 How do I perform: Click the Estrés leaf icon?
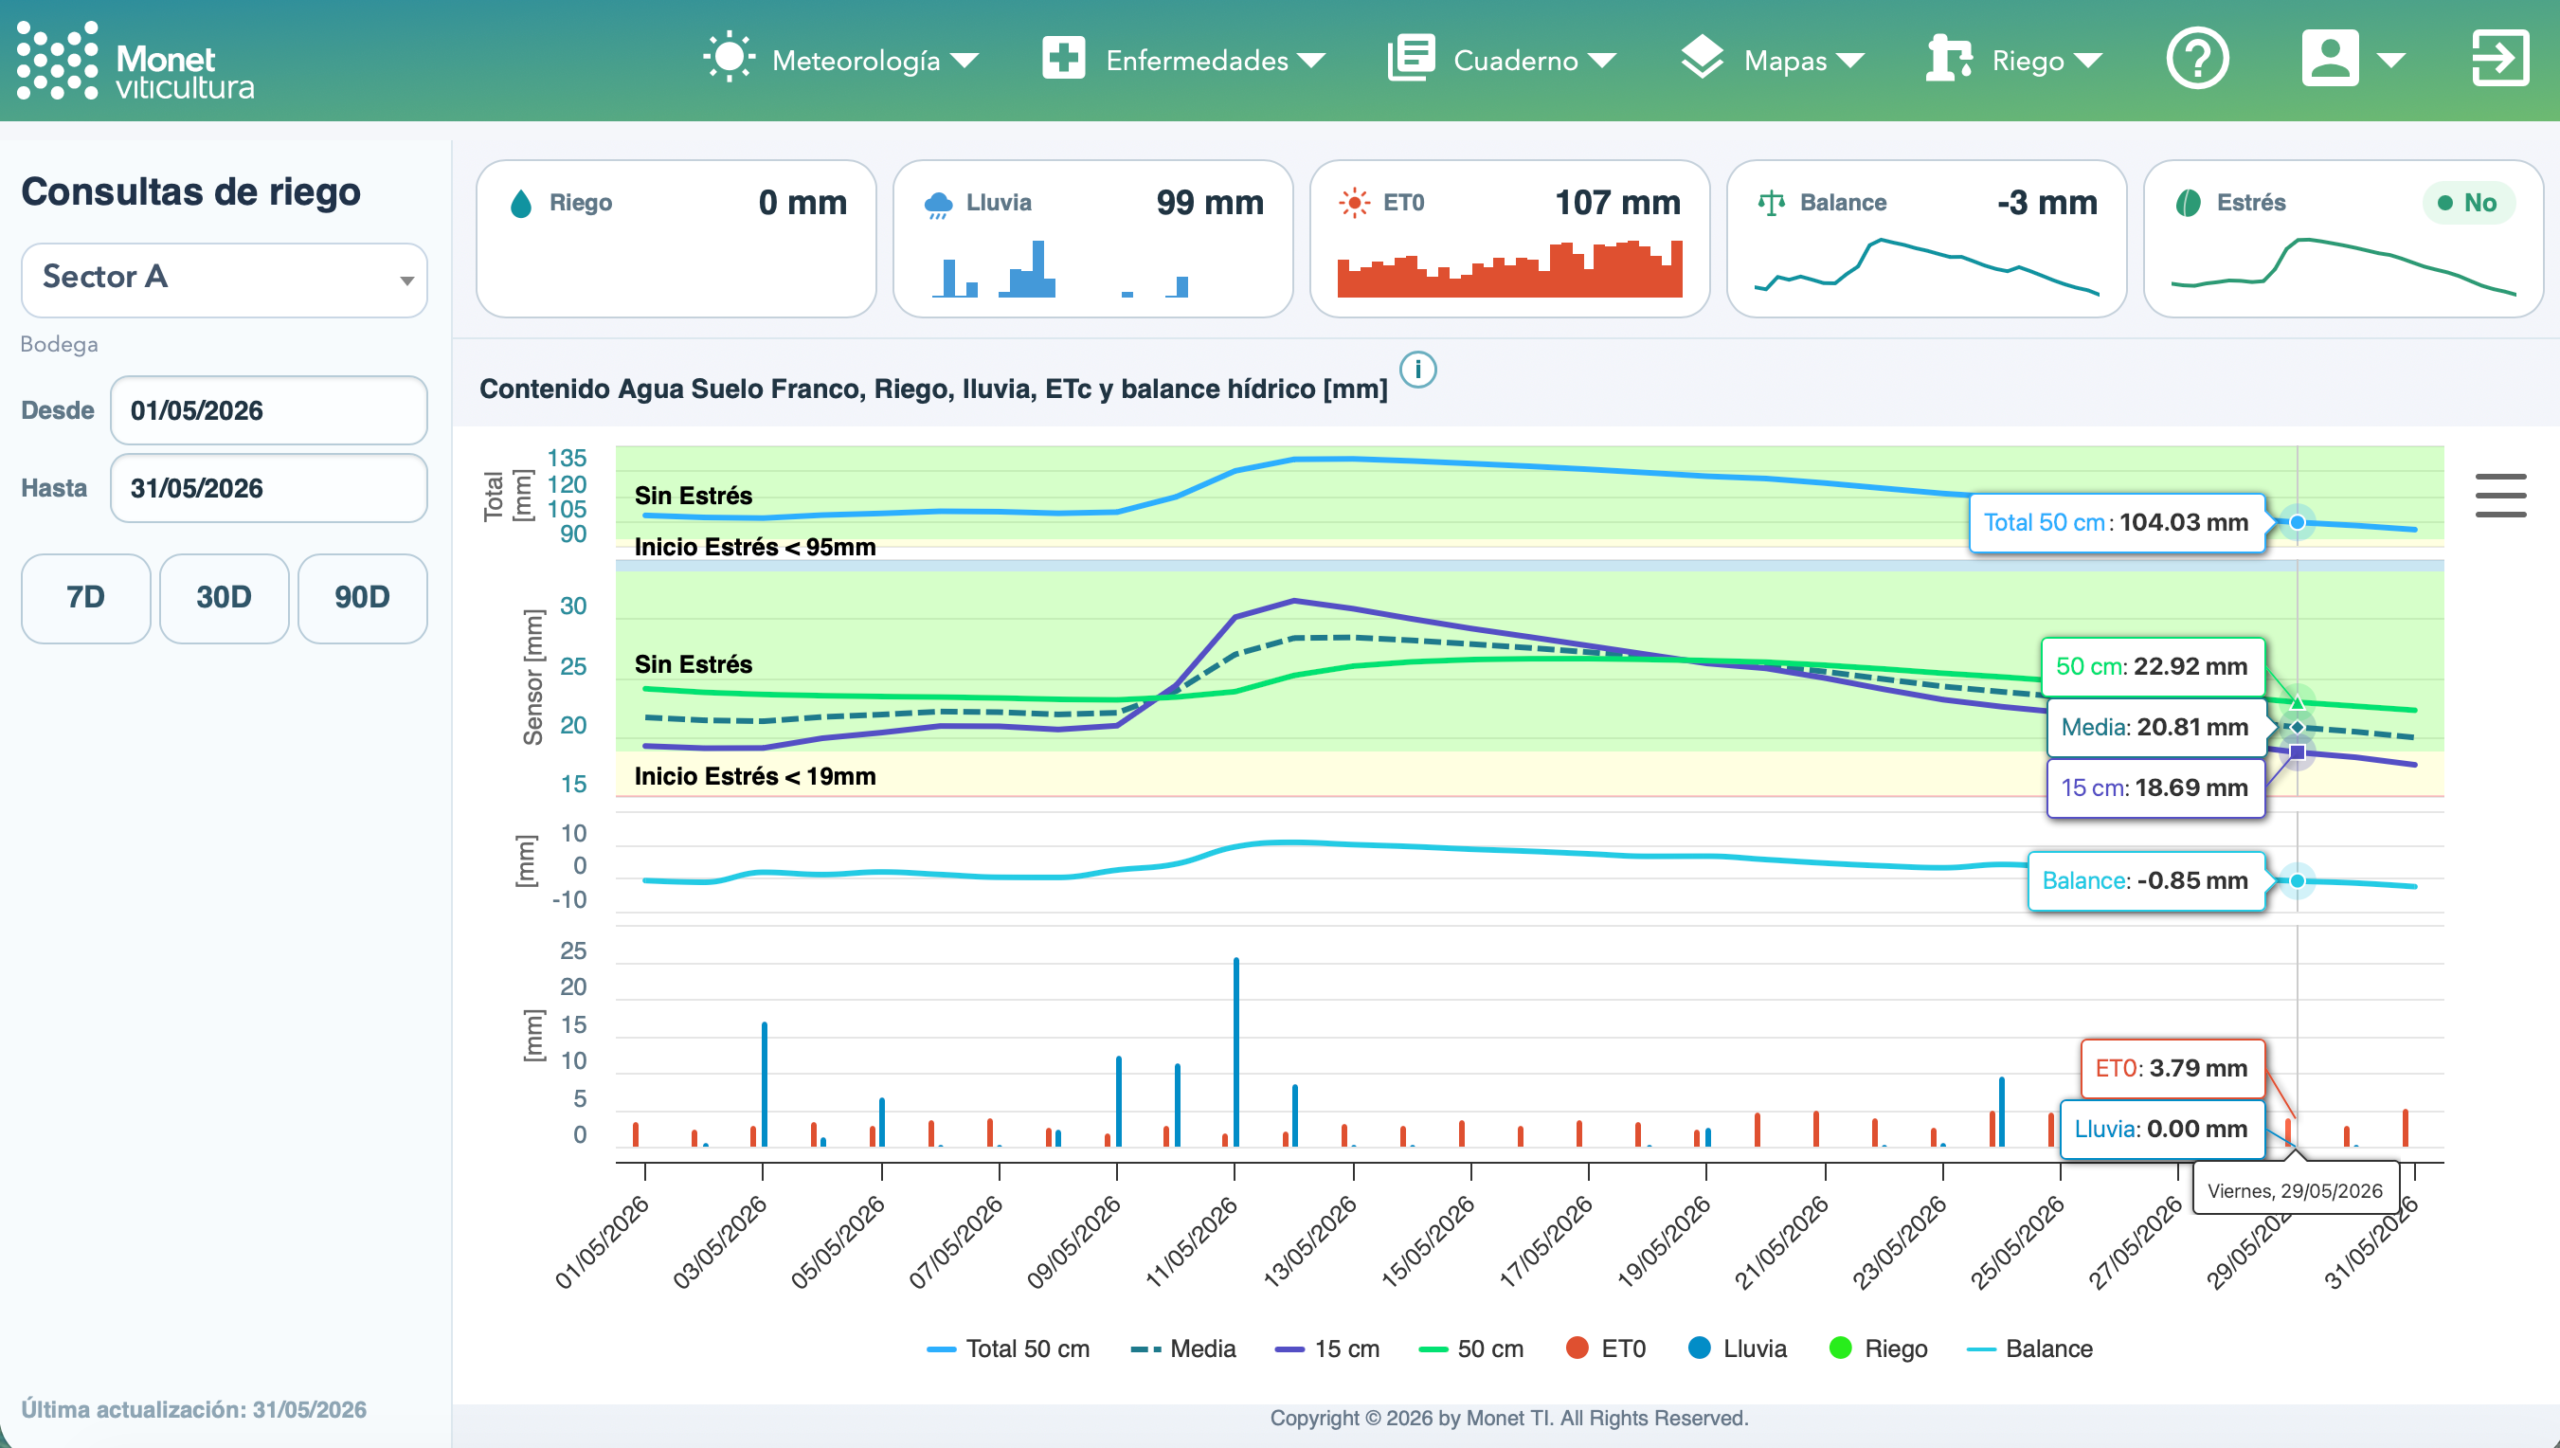click(x=2188, y=203)
